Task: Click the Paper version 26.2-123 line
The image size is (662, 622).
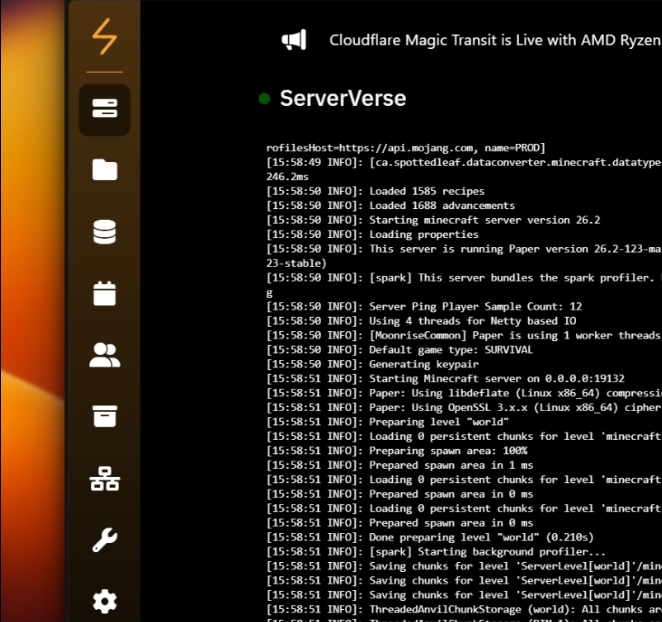Action: click(464, 249)
